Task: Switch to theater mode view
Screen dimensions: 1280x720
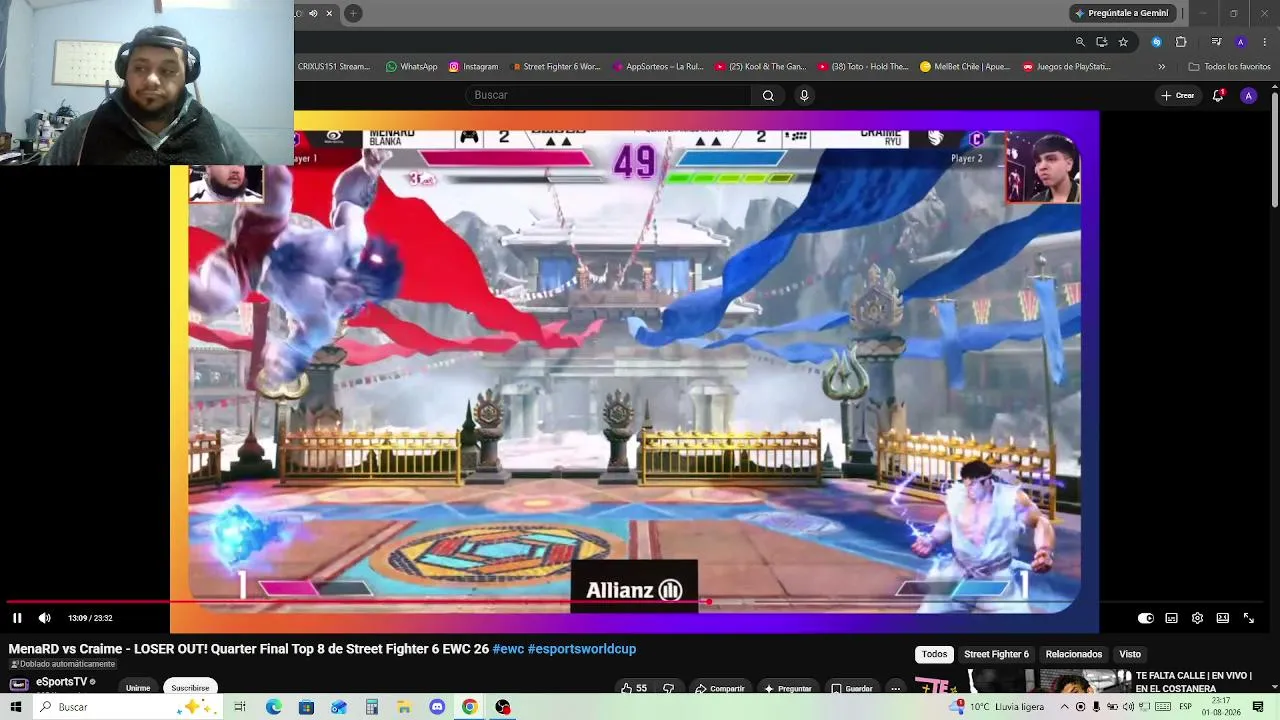Action: click(1223, 618)
